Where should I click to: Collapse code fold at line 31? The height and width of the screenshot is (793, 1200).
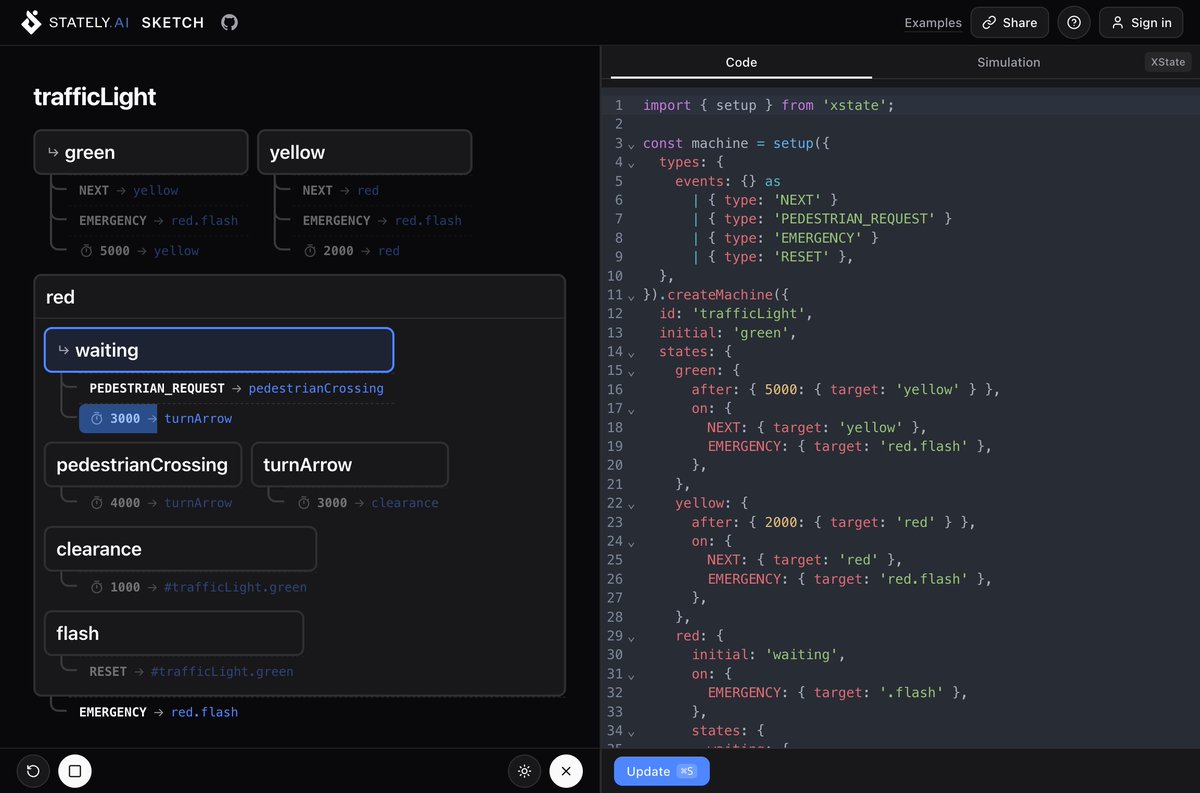click(x=631, y=675)
